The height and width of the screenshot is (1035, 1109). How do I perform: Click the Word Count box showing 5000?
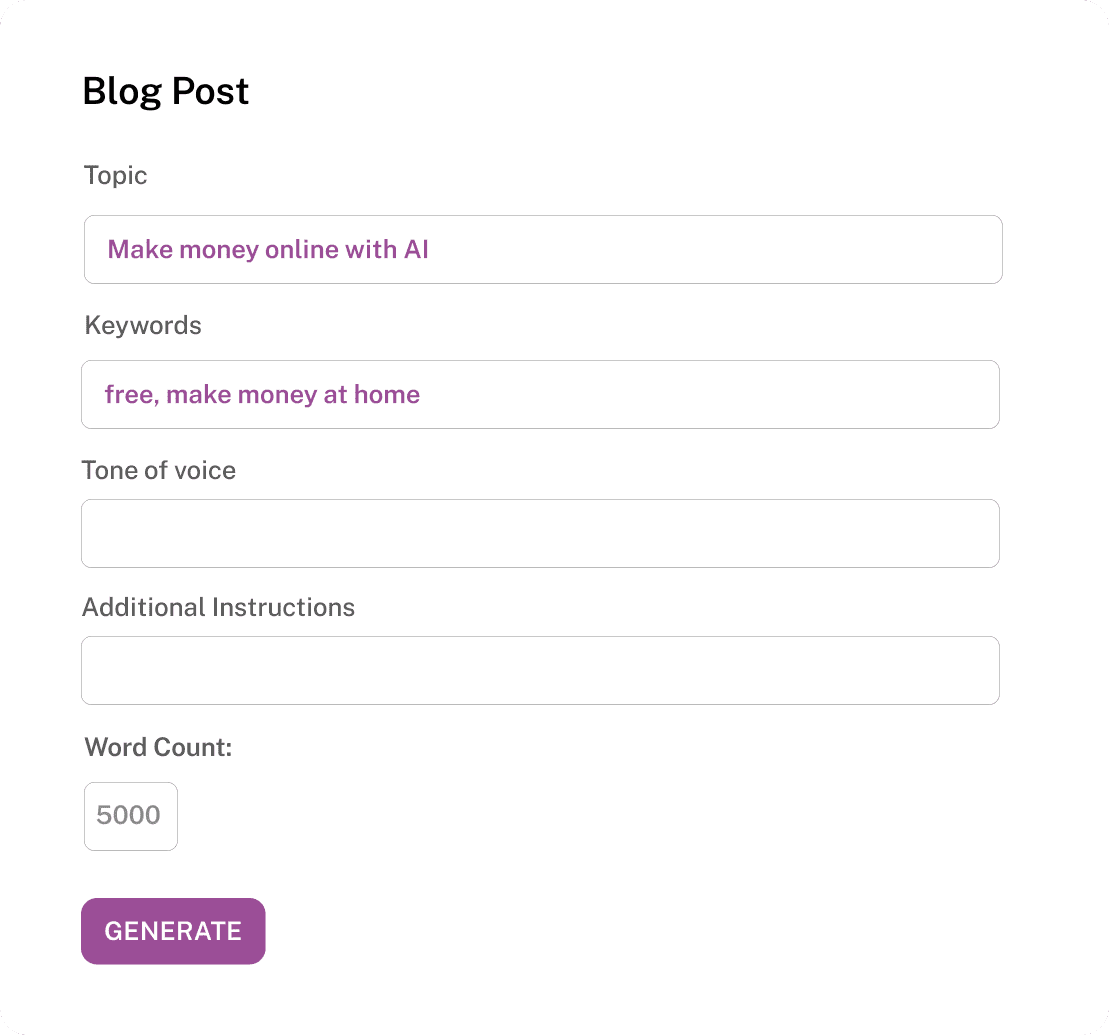(x=130, y=816)
